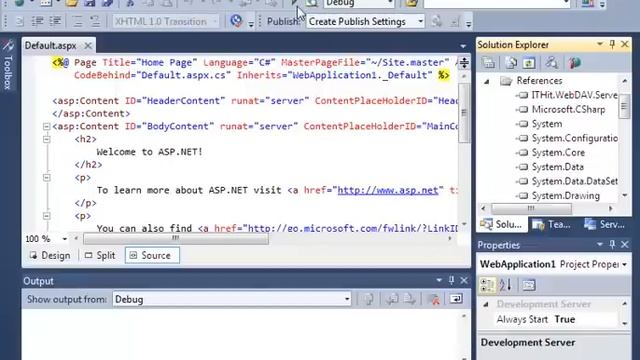Open the document tabs list dropdown arrow

463,46
